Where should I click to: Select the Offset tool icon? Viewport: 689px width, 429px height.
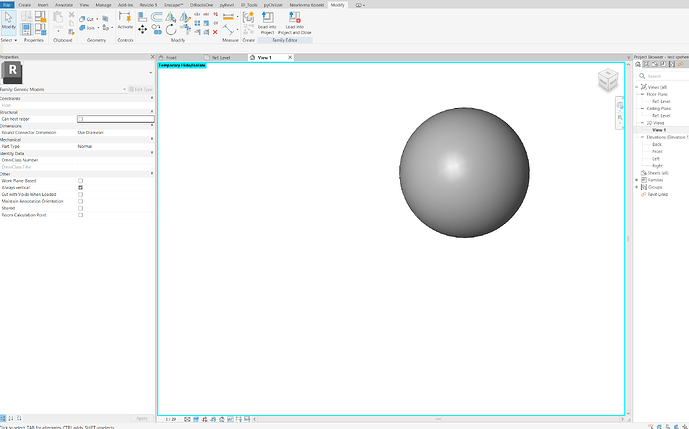click(x=156, y=17)
